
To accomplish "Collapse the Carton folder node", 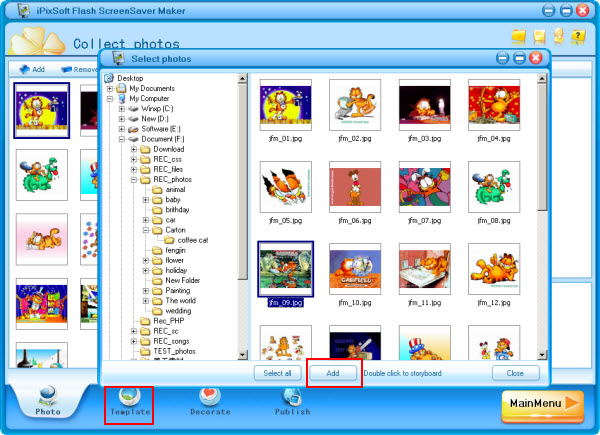I will point(146,230).
